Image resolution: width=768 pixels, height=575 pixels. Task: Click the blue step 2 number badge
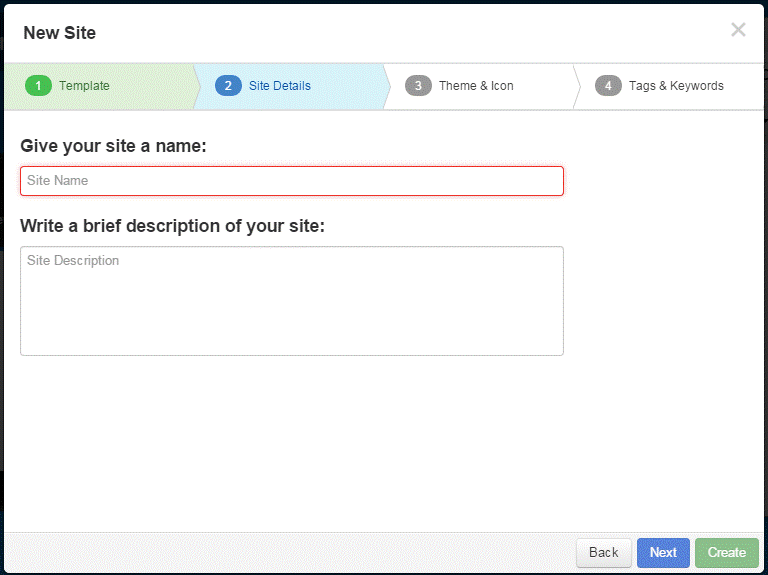[228, 86]
